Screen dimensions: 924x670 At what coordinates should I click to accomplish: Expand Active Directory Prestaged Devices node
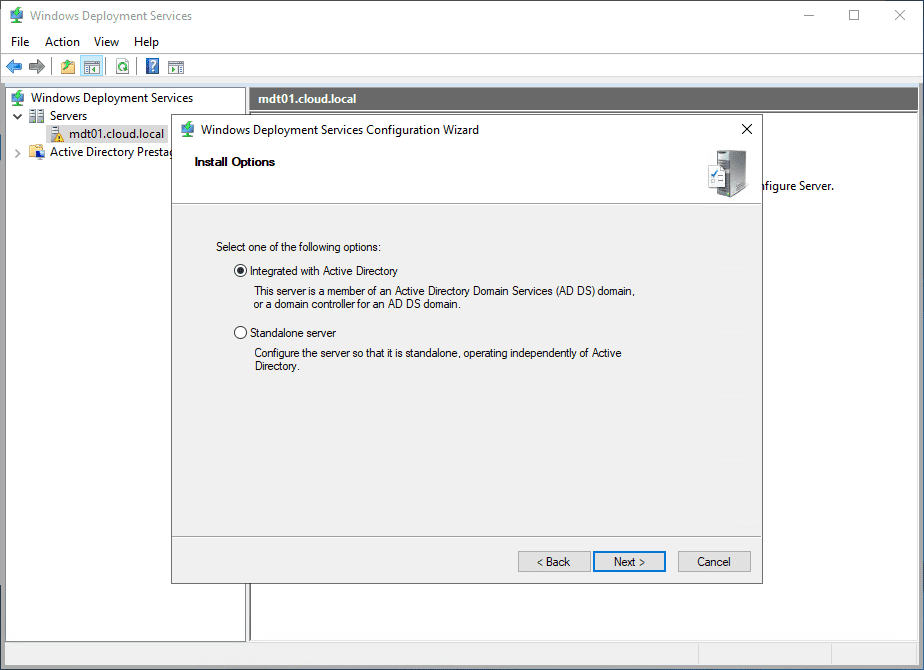coord(18,153)
